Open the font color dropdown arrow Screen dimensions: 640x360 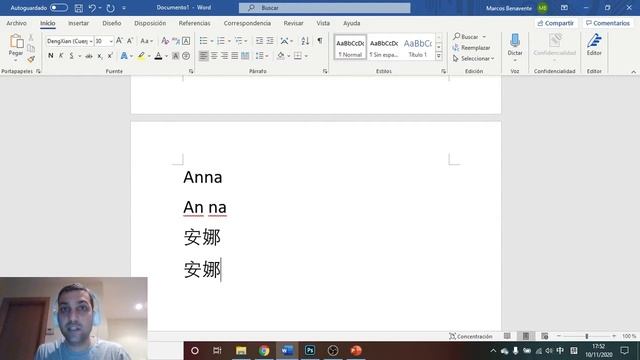pyautogui.click(x=166, y=56)
